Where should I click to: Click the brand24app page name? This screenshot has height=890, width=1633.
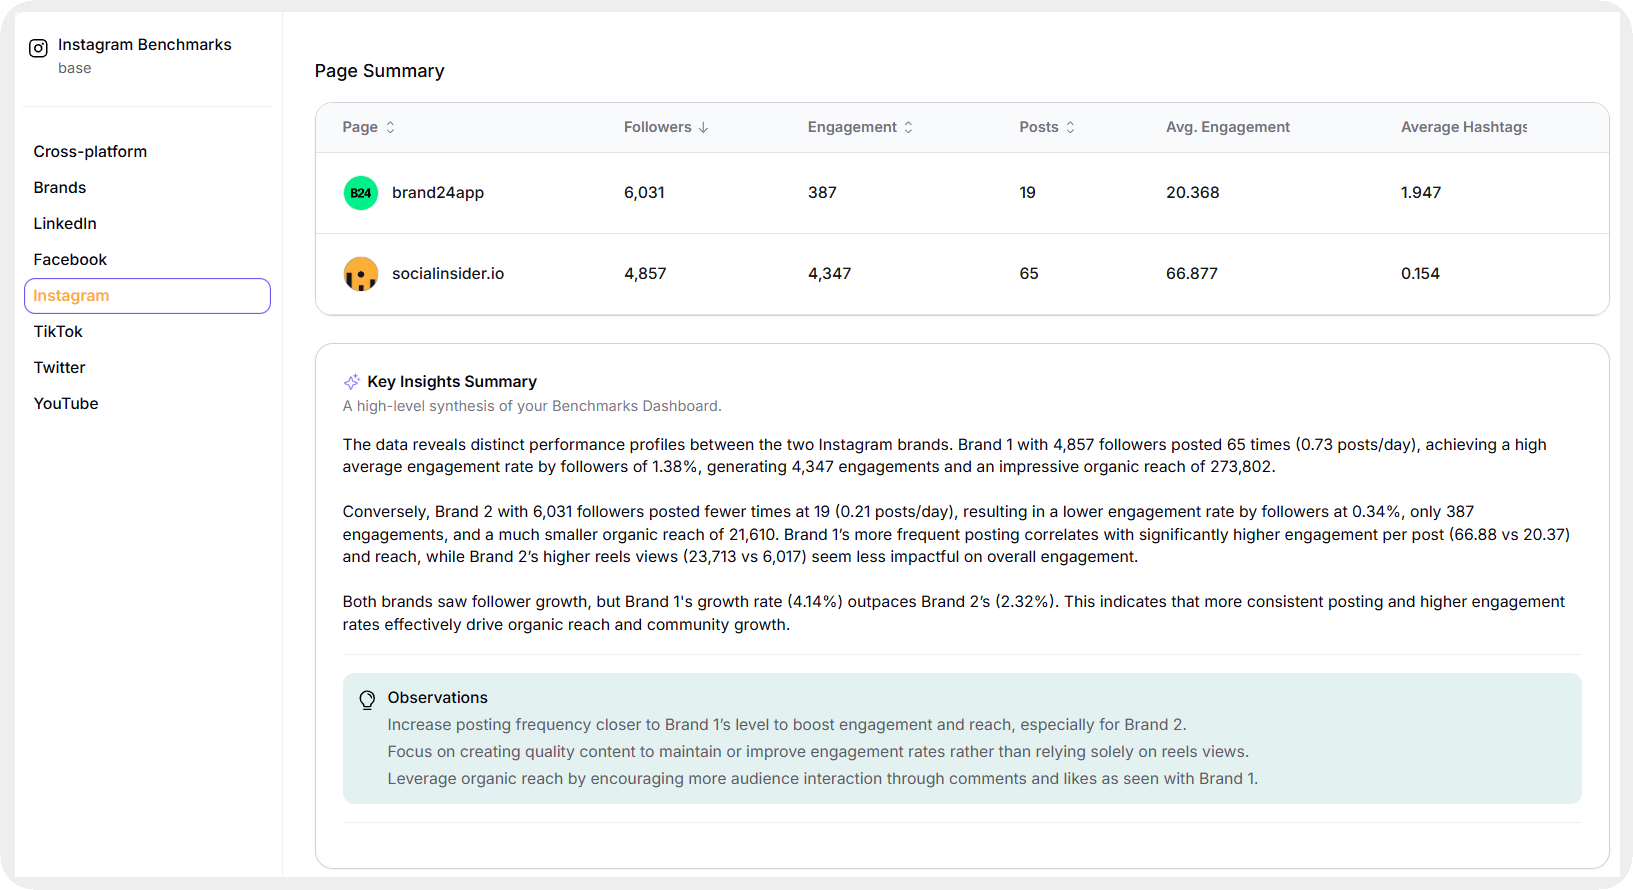coord(438,193)
